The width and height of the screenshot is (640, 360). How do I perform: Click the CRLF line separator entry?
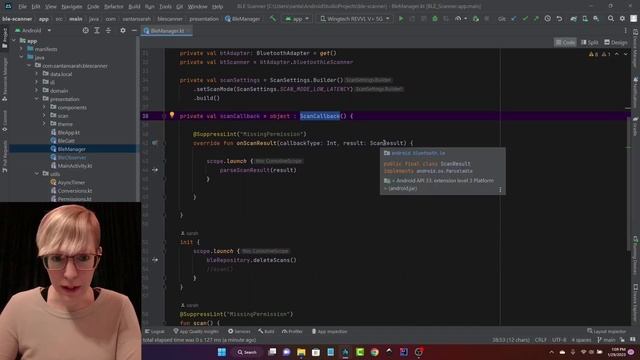[x=540, y=340]
